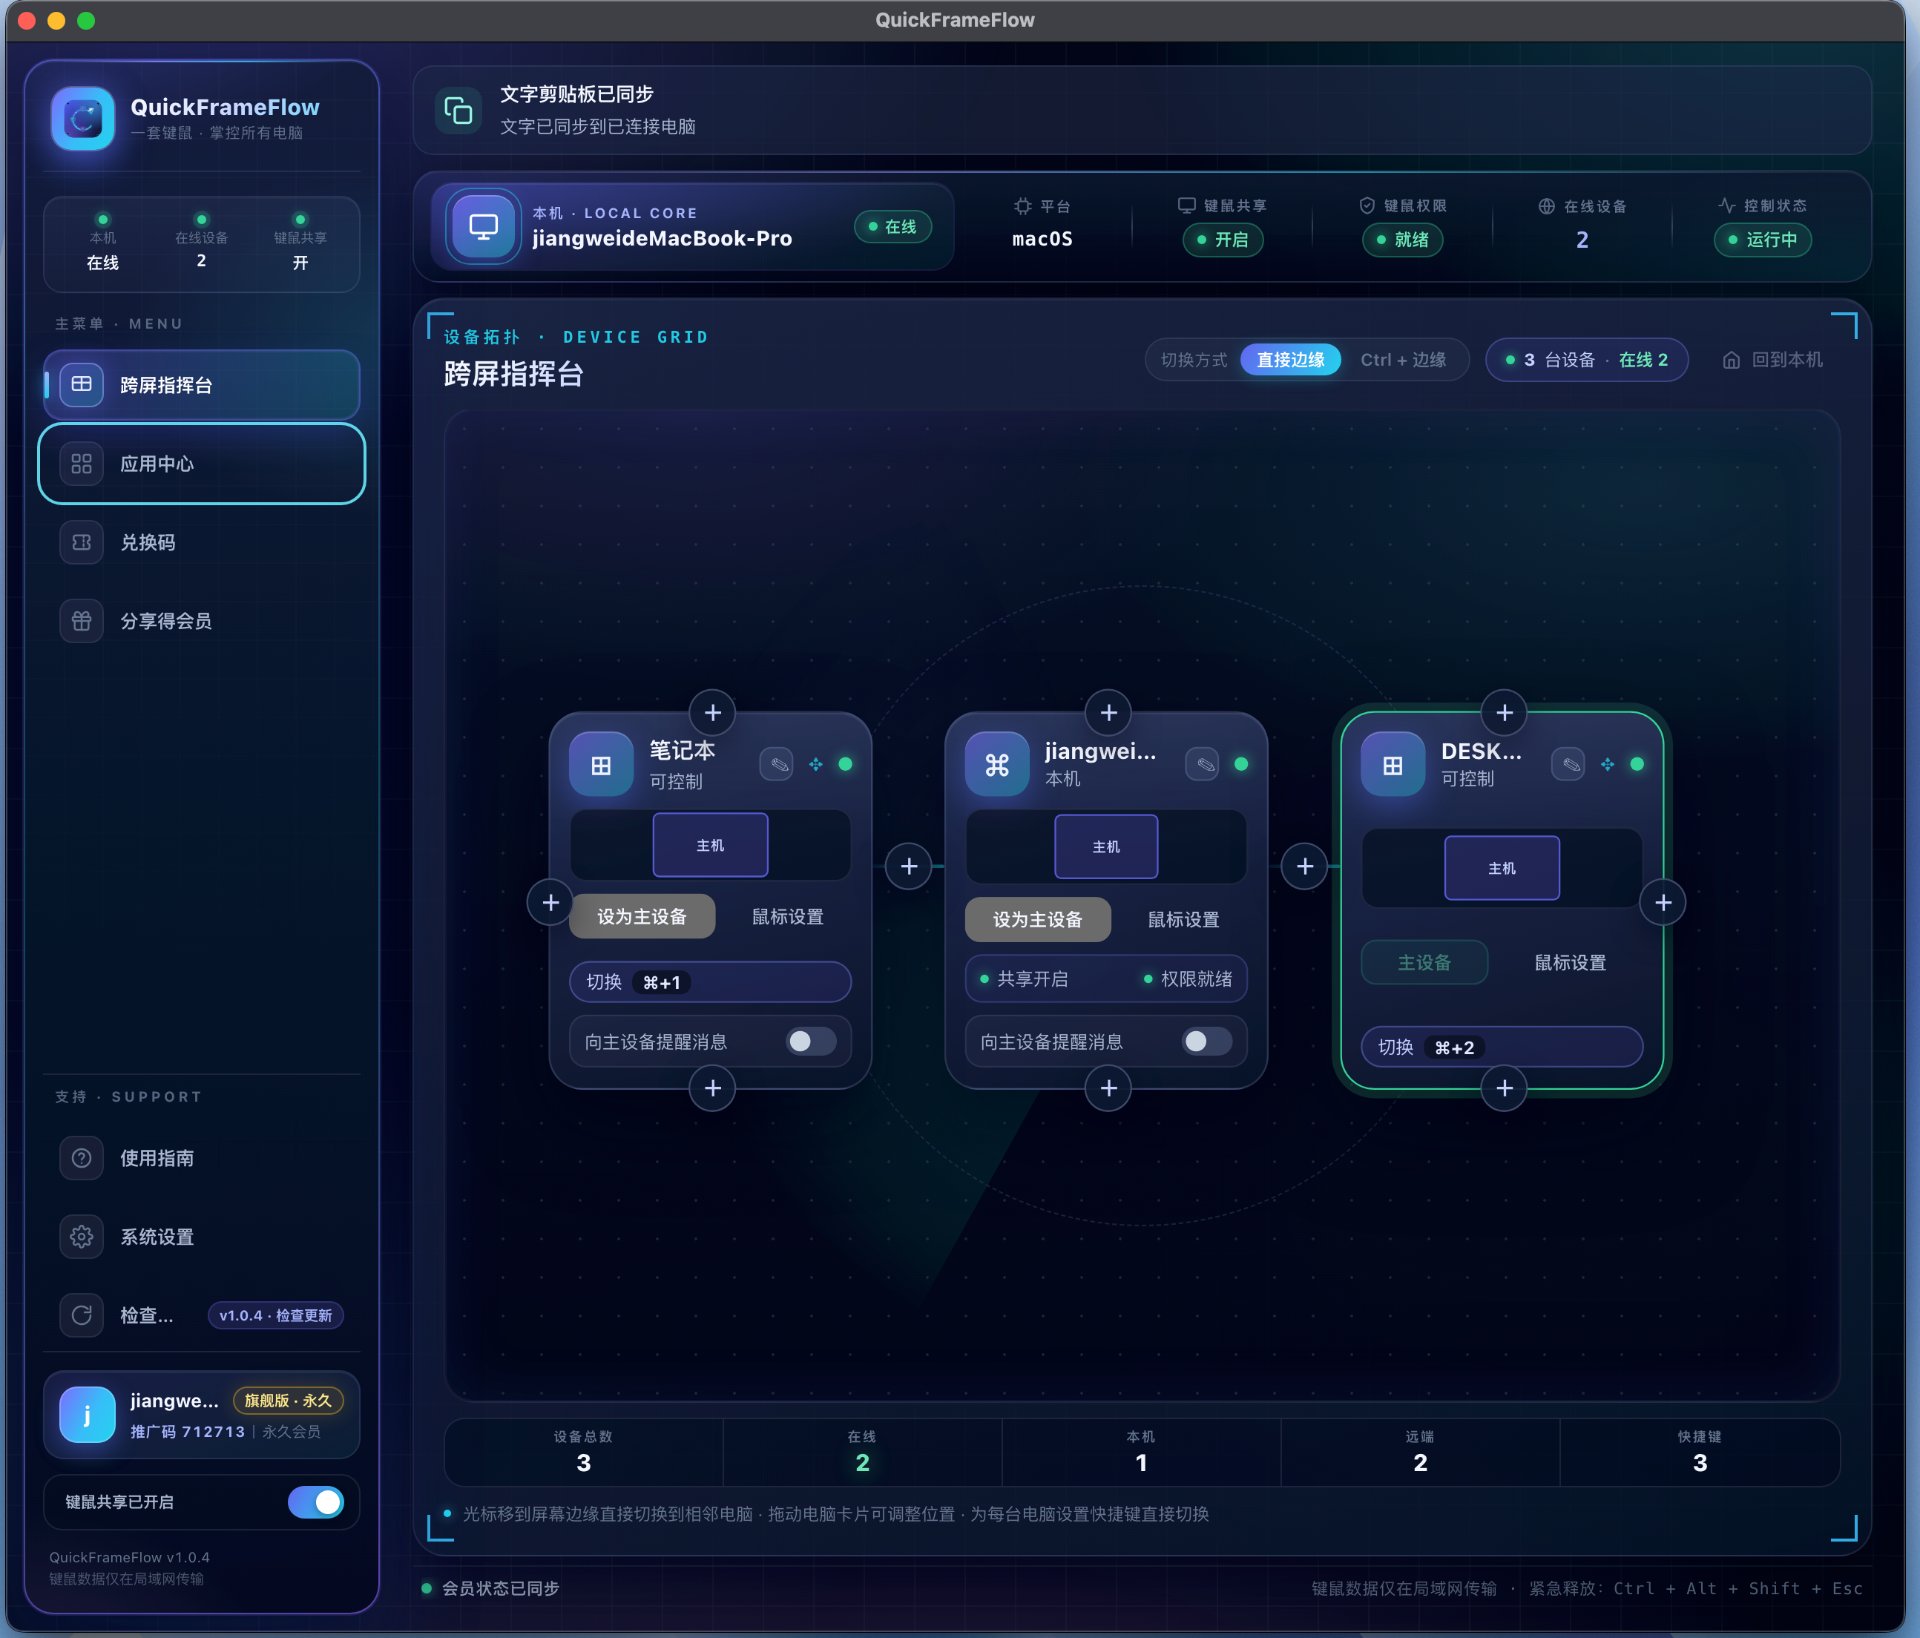Click the plus below jiangwei card
1920x1638 pixels.
click(1108, 1087)
